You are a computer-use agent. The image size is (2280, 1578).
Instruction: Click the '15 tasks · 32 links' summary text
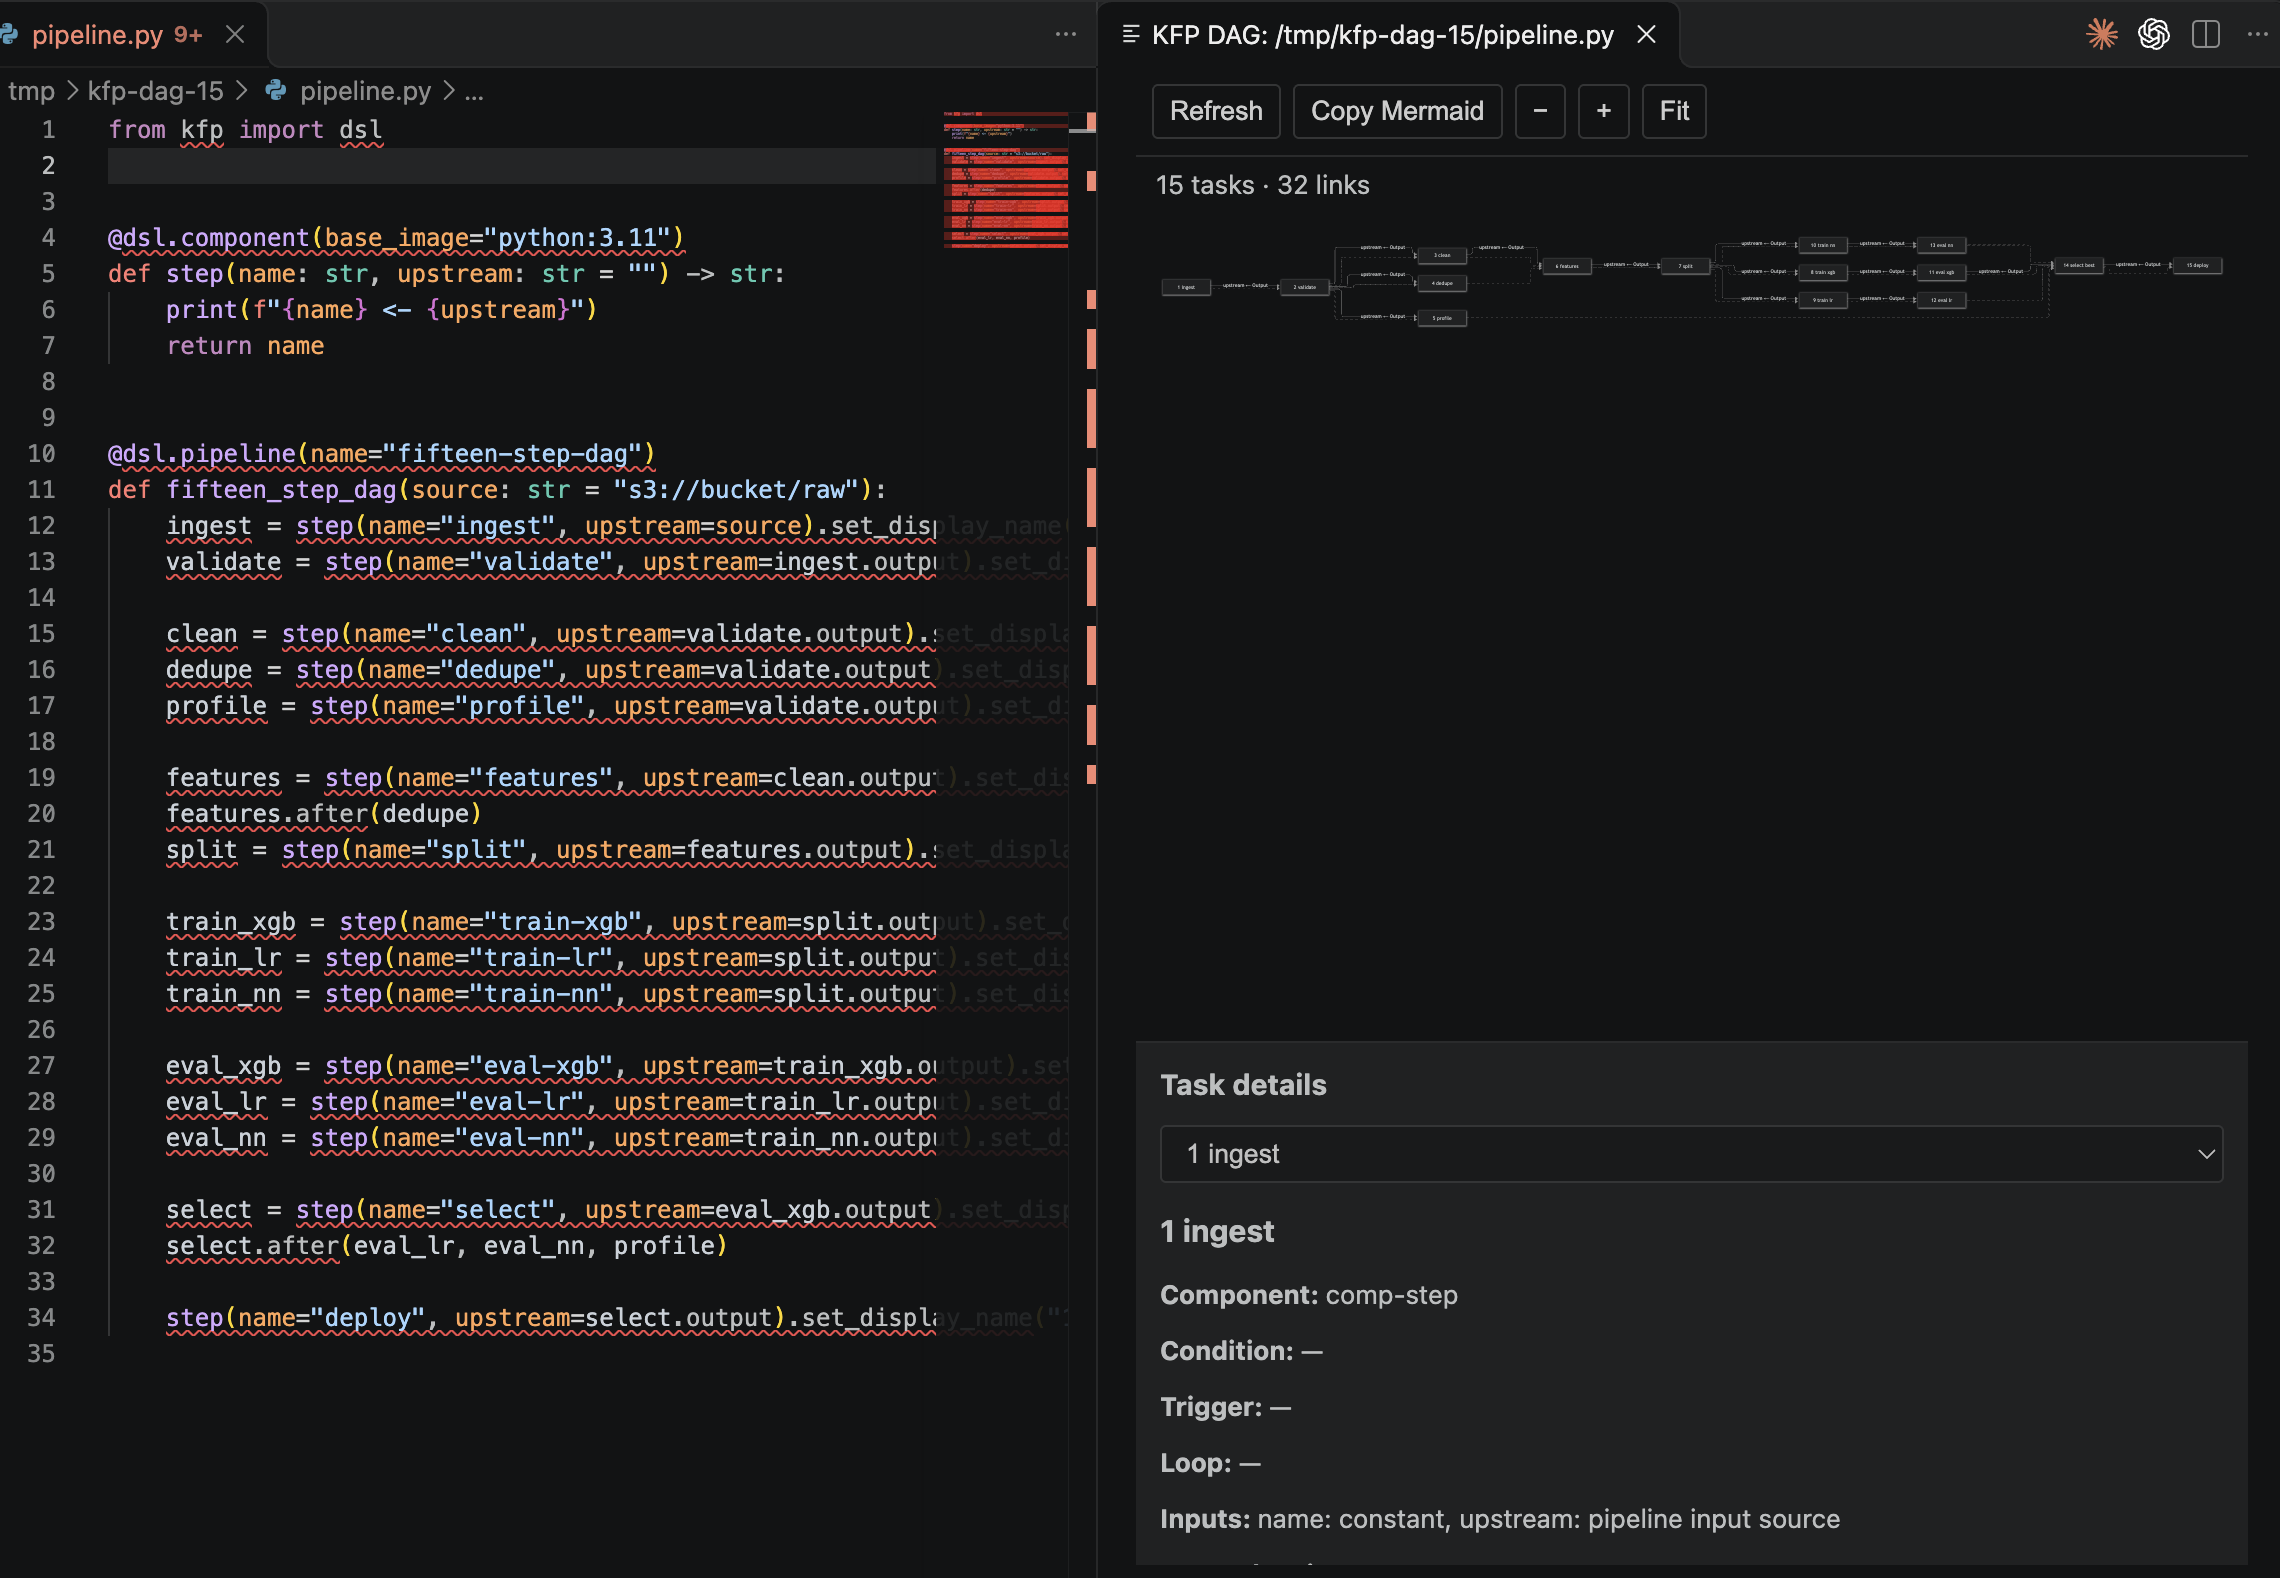click(x=1262, y=185)
